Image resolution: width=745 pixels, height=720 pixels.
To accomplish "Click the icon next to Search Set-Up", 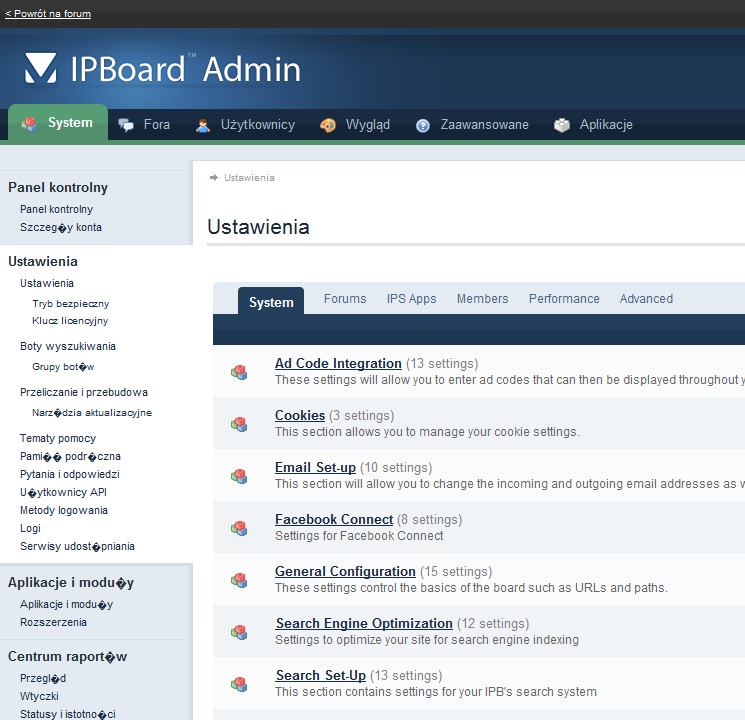I will [239, 684].
